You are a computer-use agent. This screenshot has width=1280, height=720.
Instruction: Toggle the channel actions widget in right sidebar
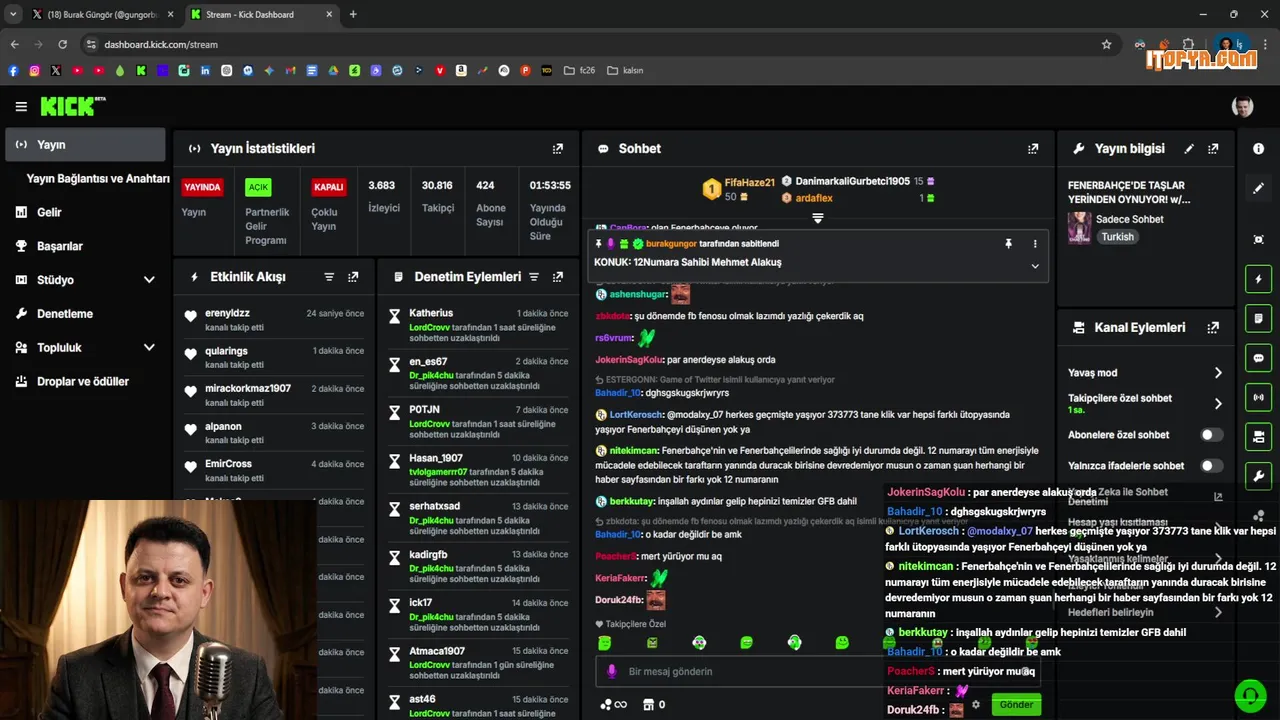[x=1259, y=436]
